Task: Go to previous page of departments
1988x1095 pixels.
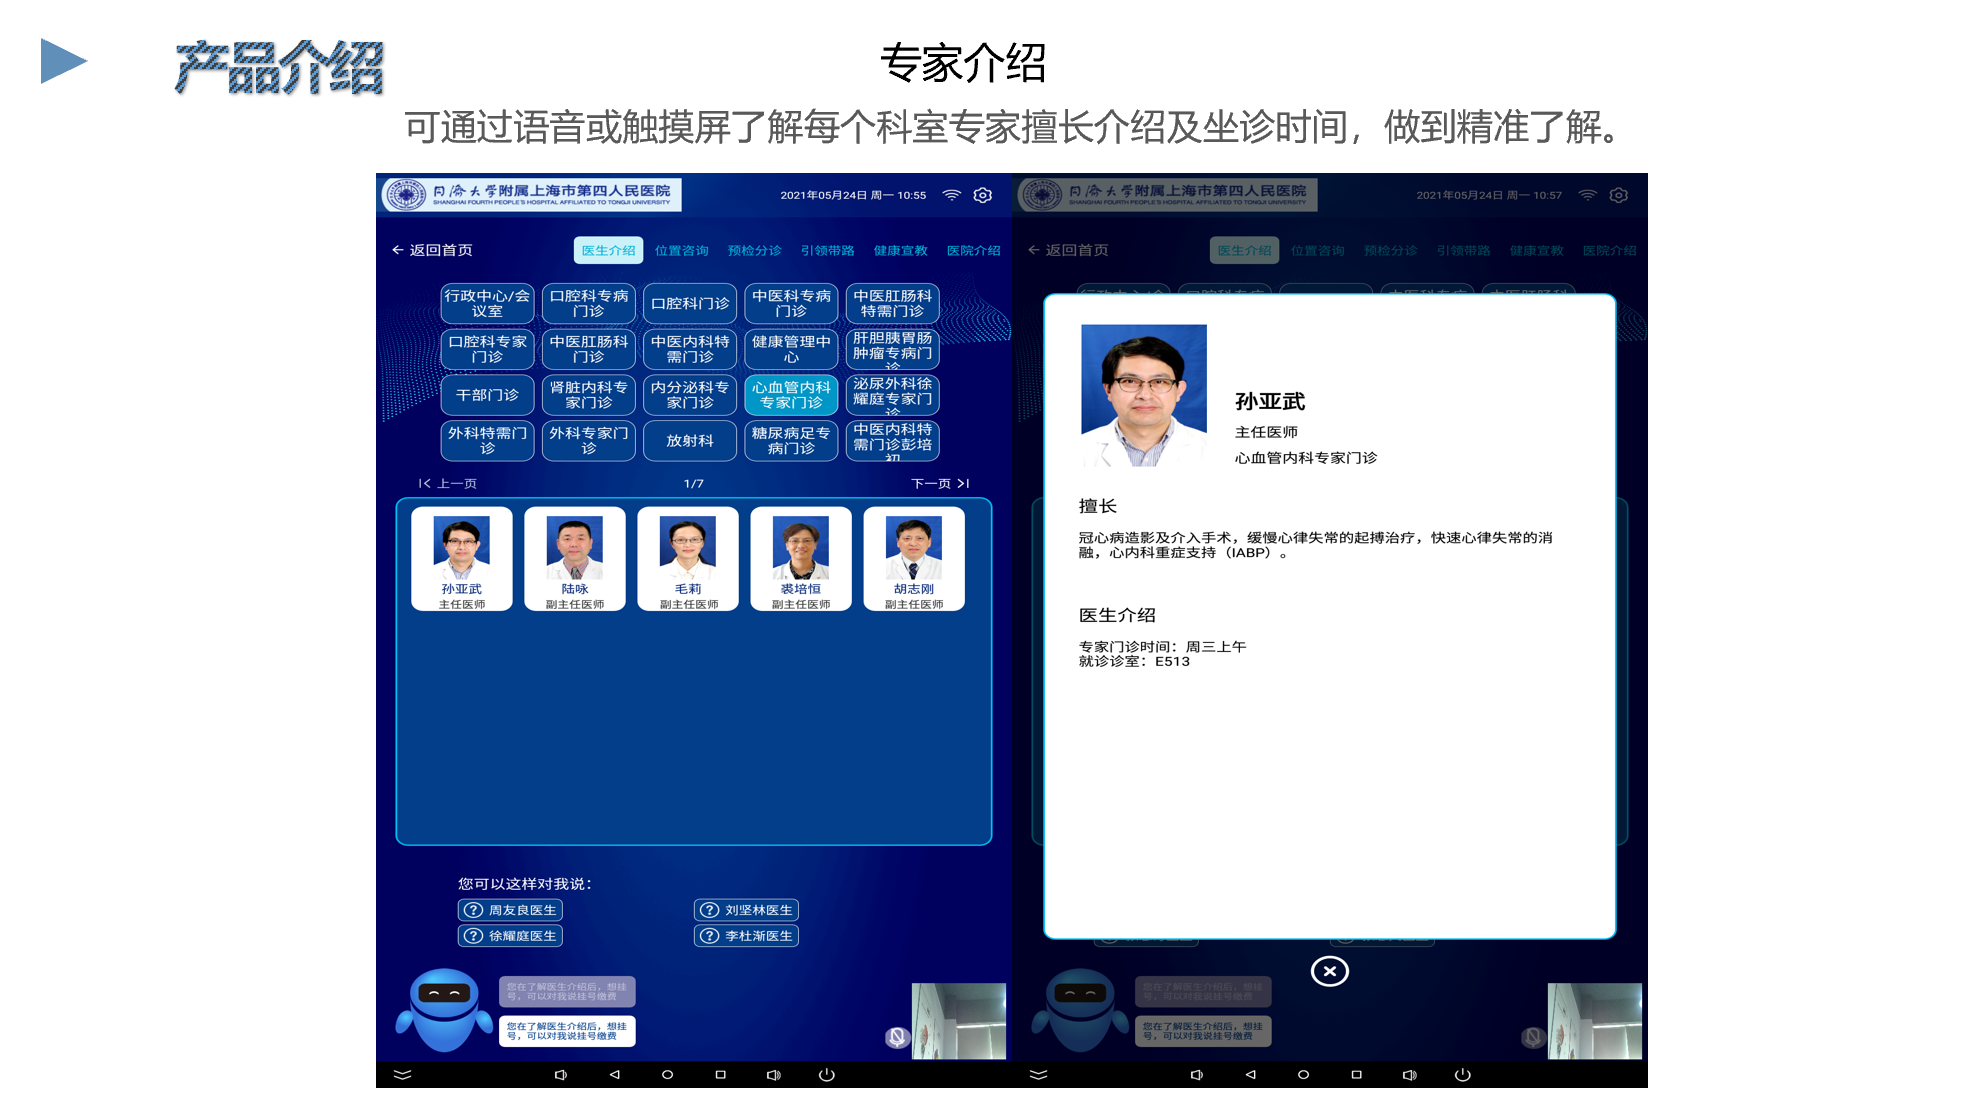Action: point(448,483)
